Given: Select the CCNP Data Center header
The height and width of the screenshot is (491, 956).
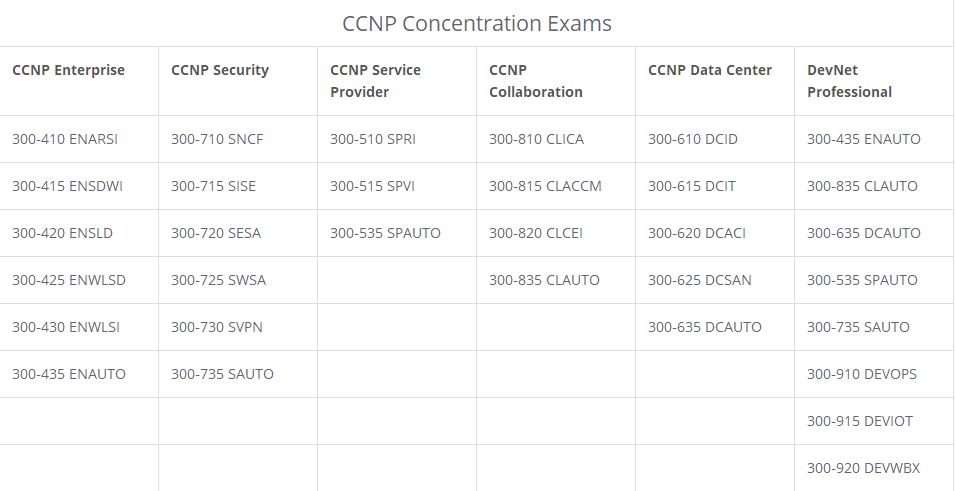Looking at the screenshot, I should [x=710, y=70].
